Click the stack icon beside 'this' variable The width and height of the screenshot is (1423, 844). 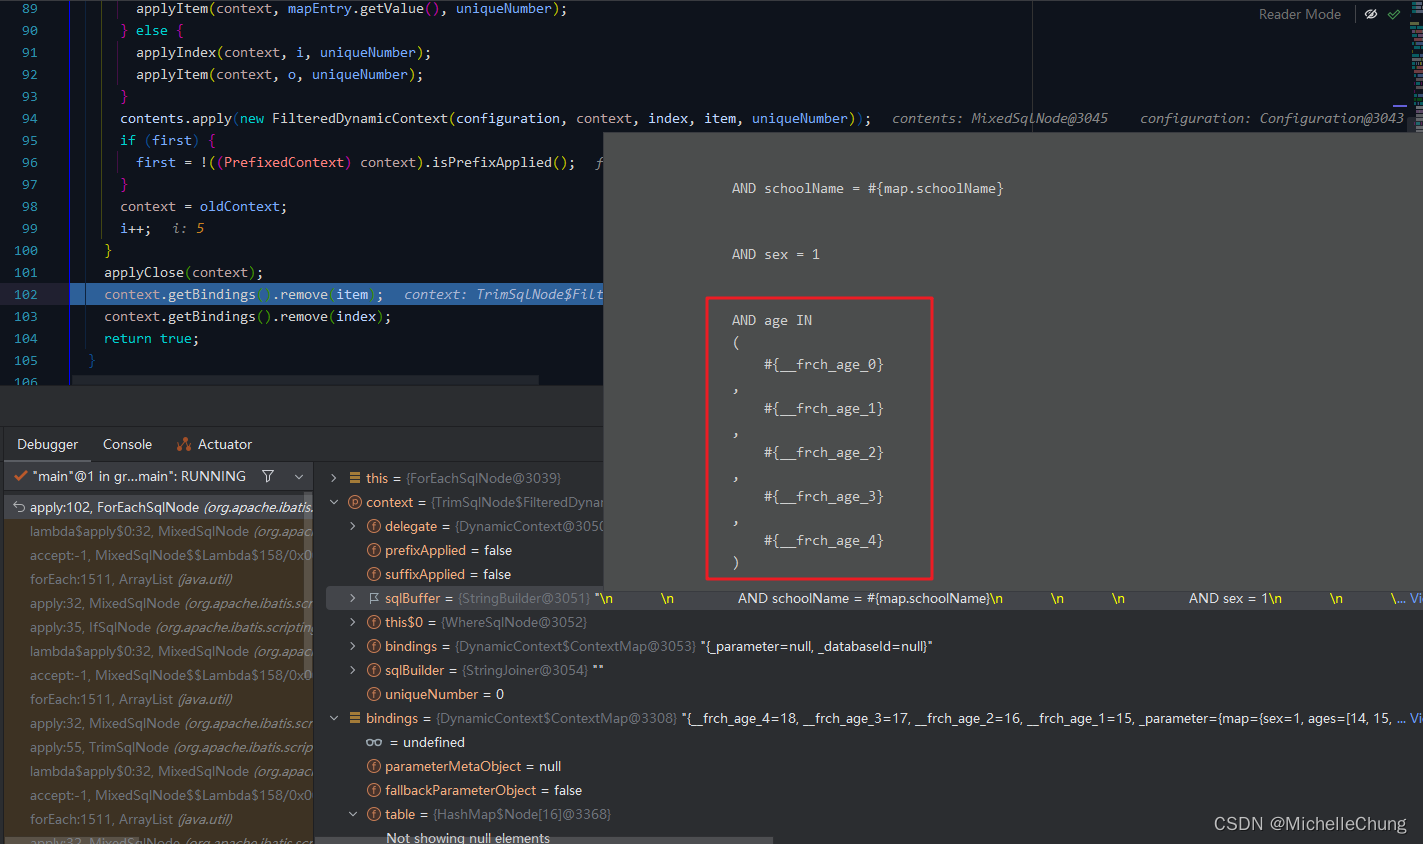pos(354,478)
